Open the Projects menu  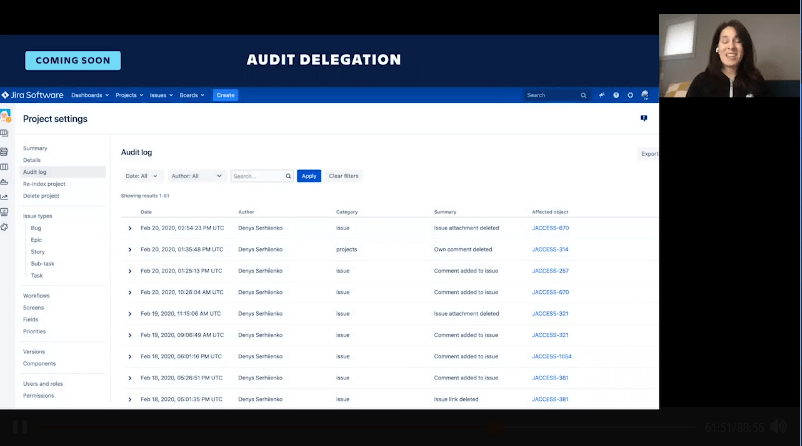tap(129, 95)
